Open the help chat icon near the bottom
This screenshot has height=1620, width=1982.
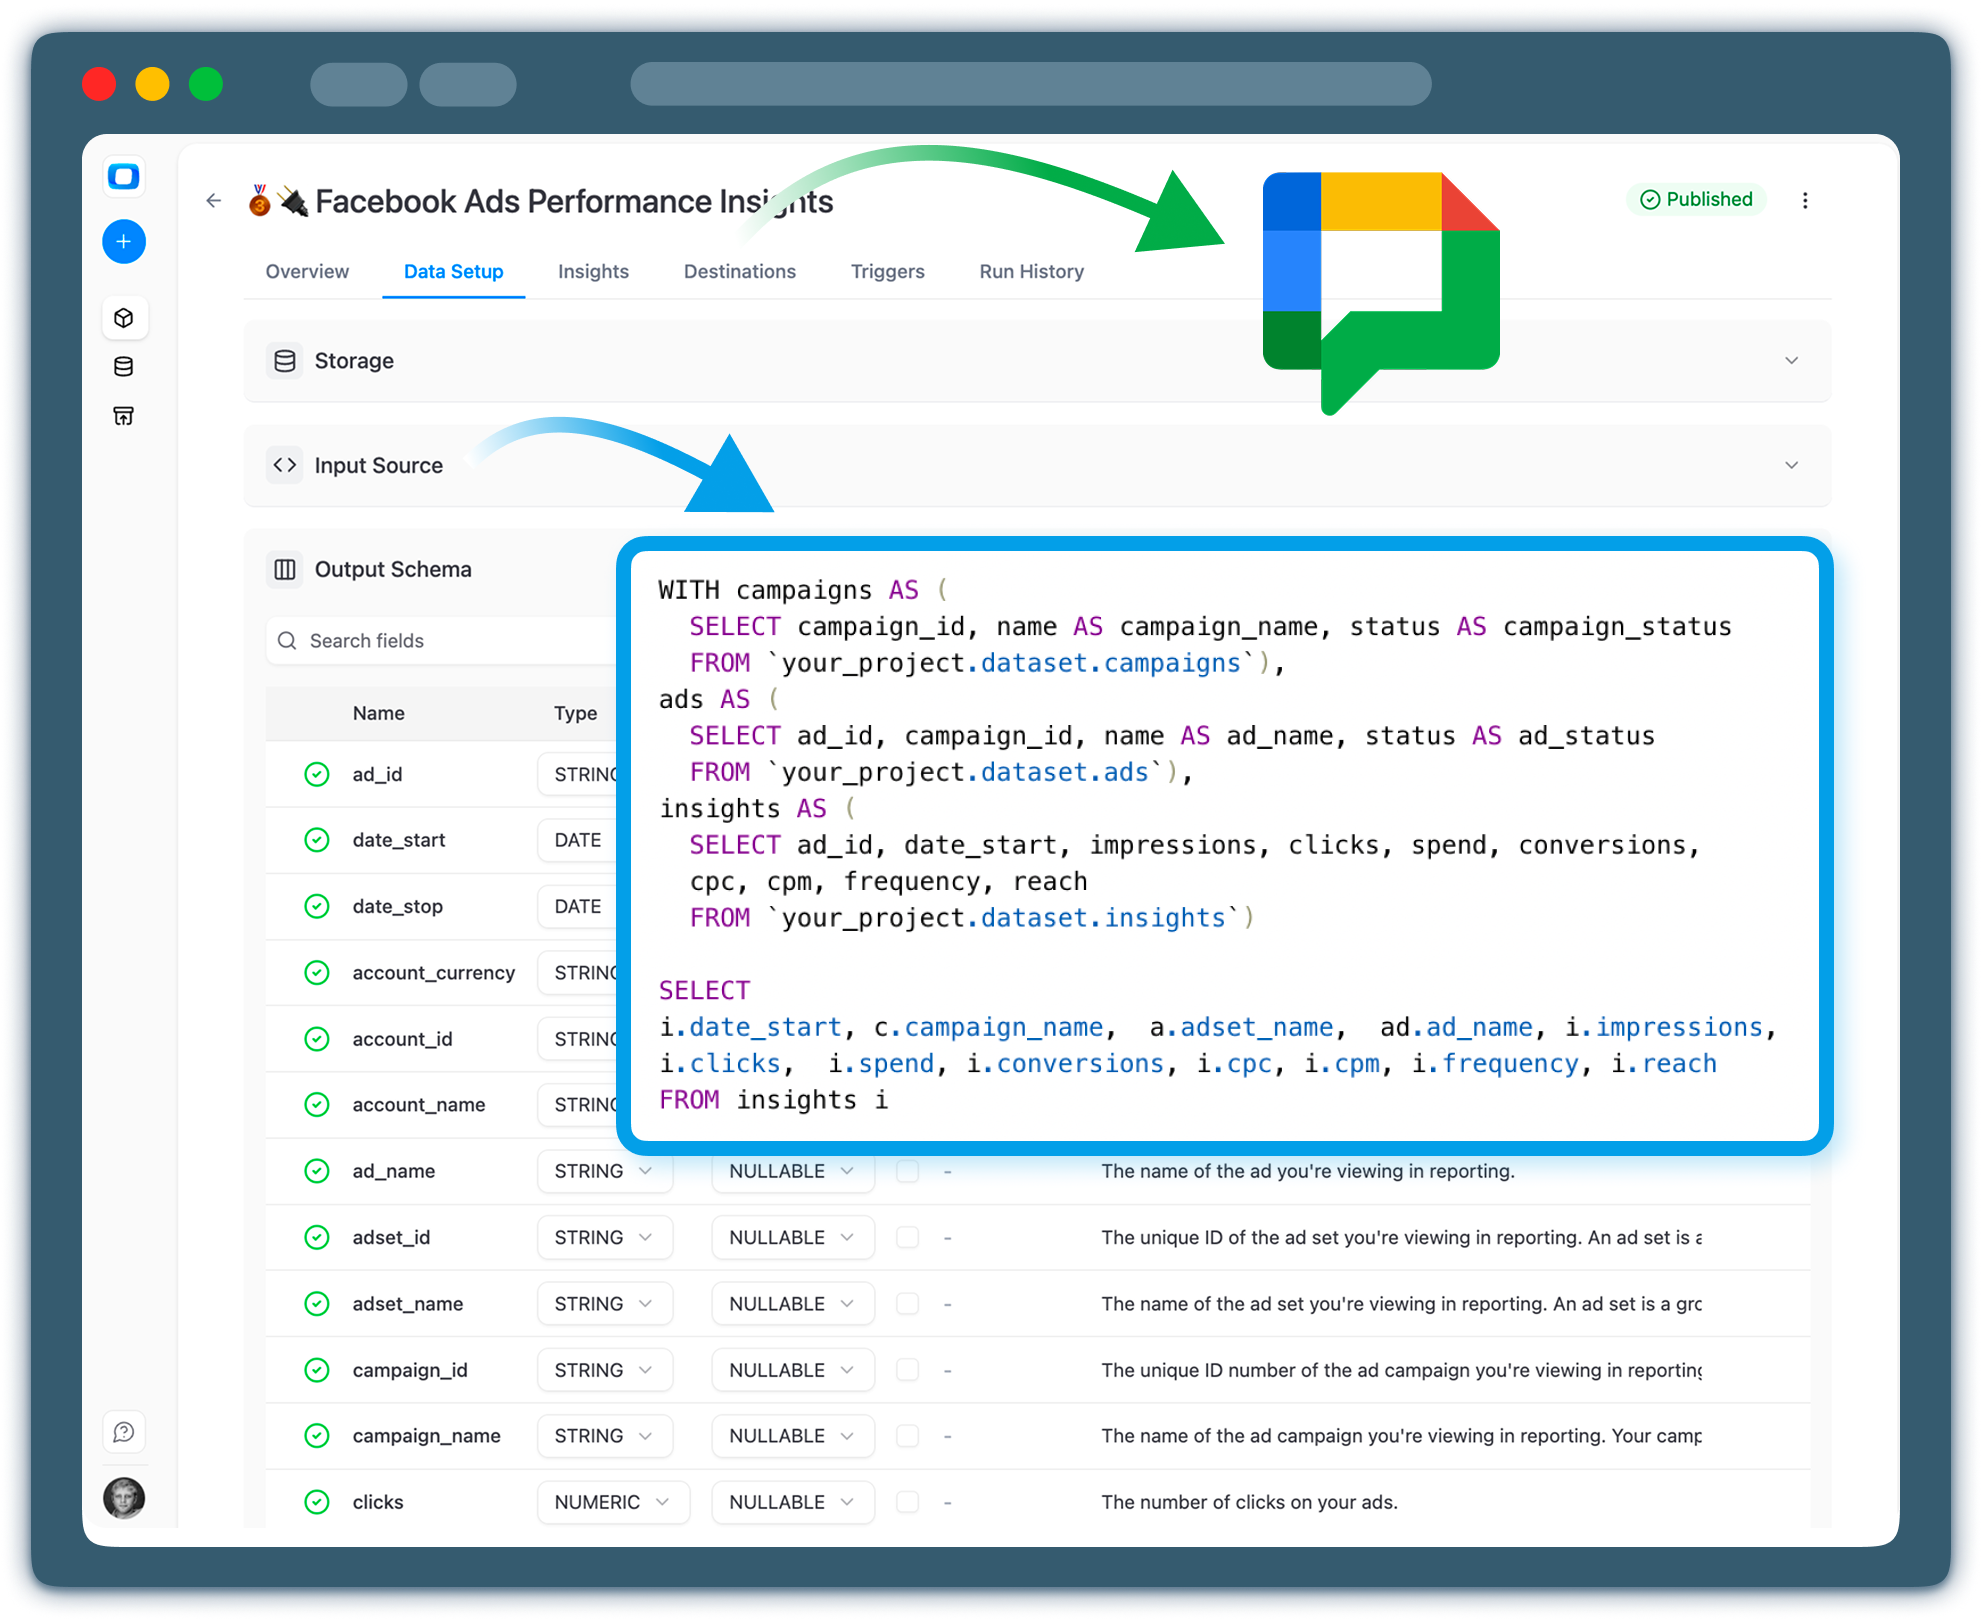point(123,1431)
